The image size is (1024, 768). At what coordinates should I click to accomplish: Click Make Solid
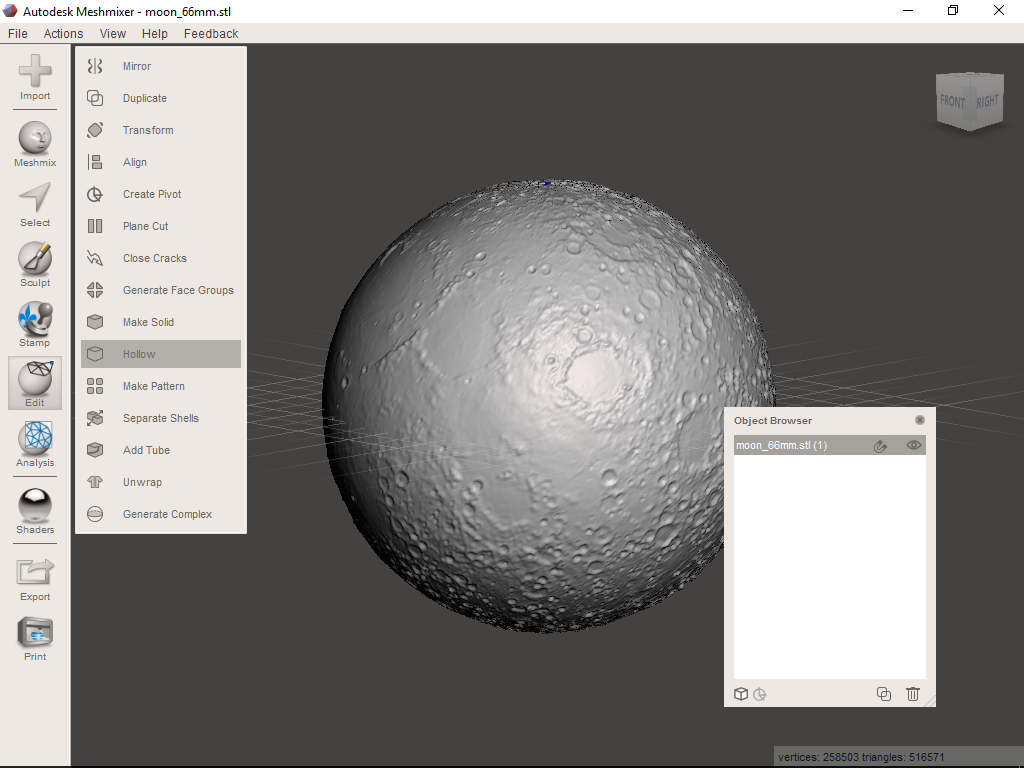[x=148, y=322]
